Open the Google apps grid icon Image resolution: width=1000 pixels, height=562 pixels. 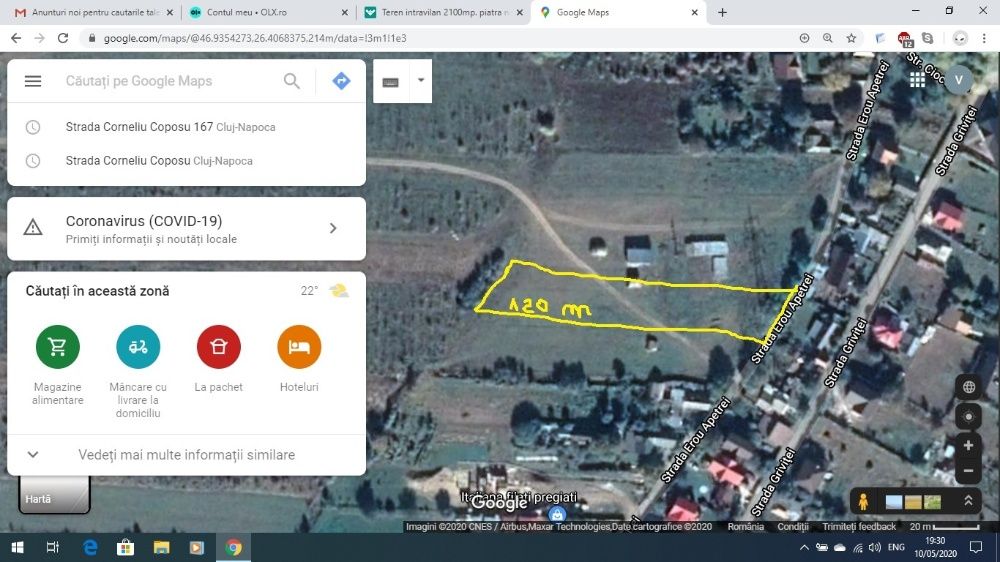coord(917,80)
